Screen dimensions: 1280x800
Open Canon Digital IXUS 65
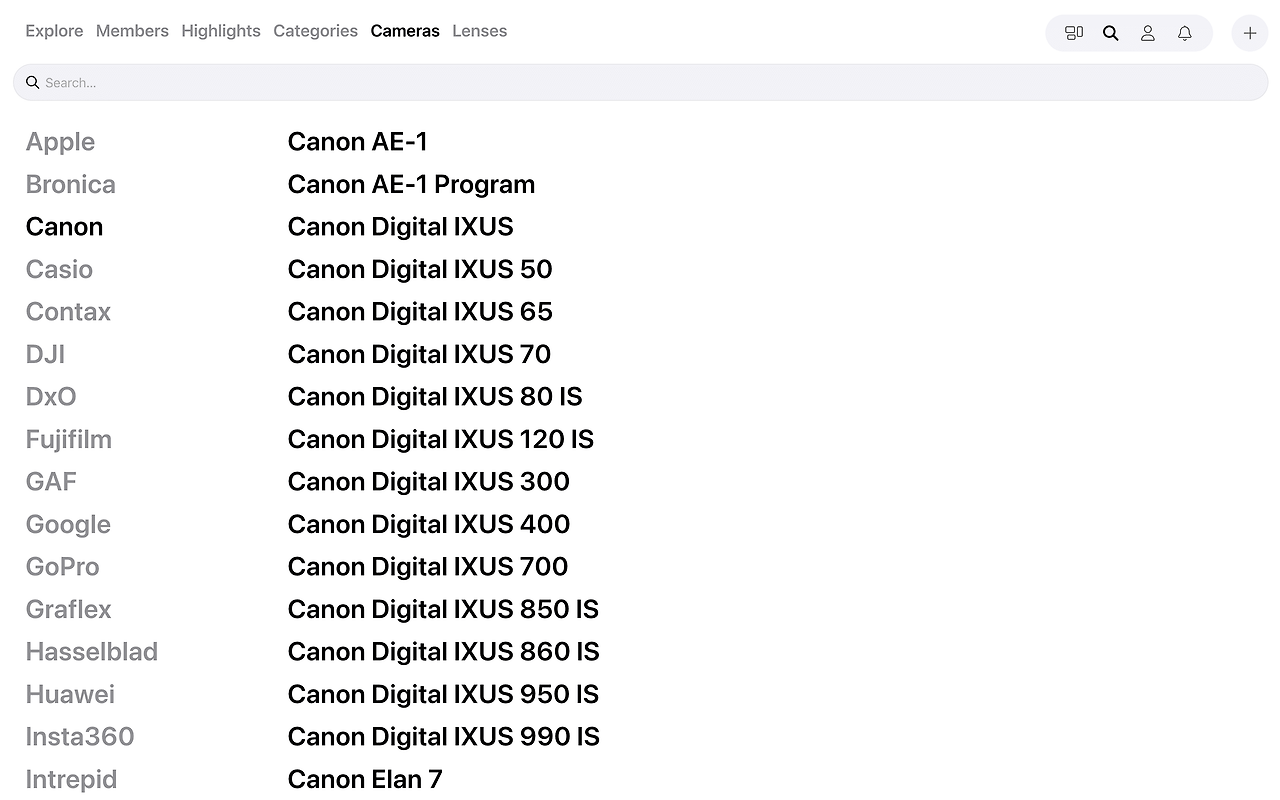point(420,312)
